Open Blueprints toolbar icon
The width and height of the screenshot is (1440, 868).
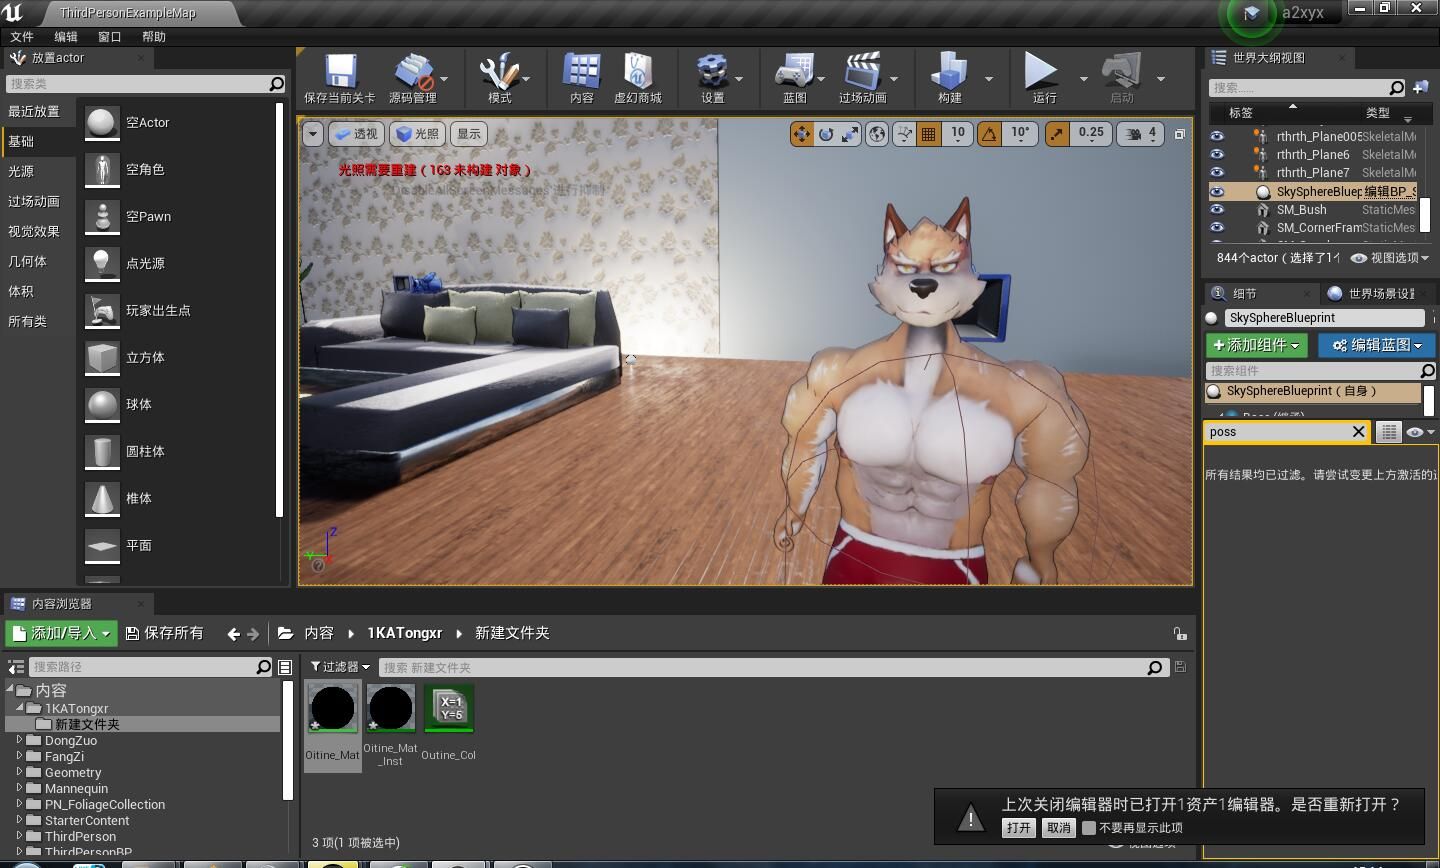tap(794, 73)
